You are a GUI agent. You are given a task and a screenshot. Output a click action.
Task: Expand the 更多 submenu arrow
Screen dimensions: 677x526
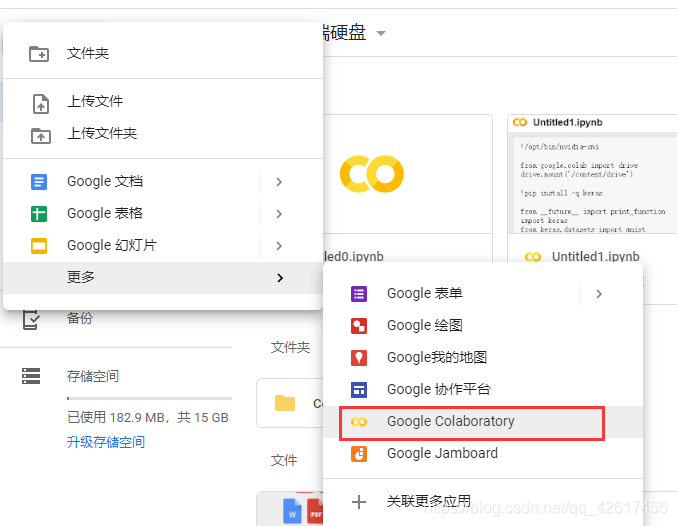[x=280, y=278]
